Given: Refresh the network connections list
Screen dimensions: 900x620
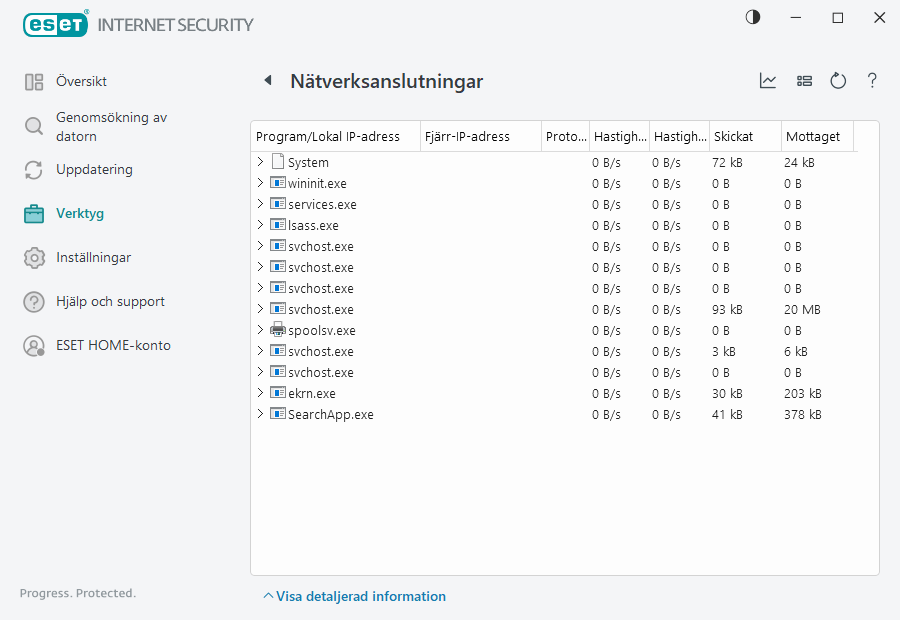Looking at the screenshot, I should pyautogui.click(x=838, y=81).
